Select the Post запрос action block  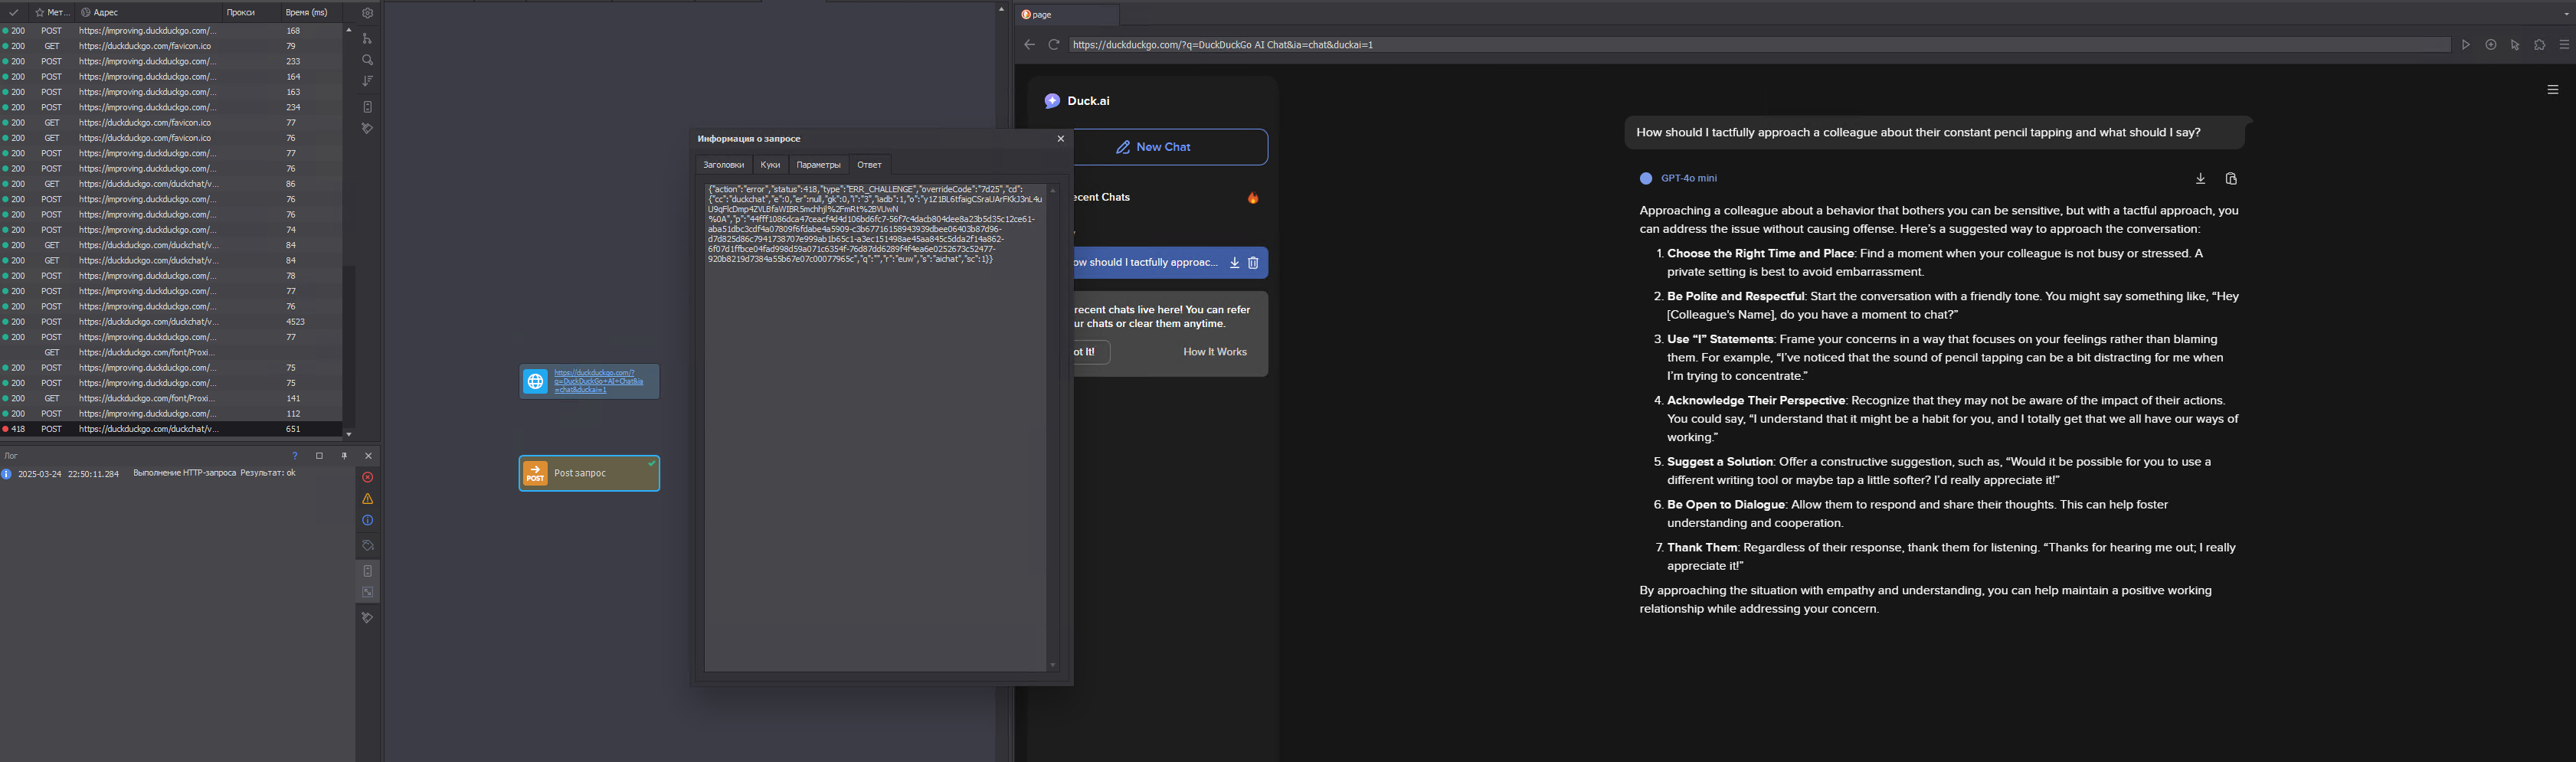(x=589, y=473)
